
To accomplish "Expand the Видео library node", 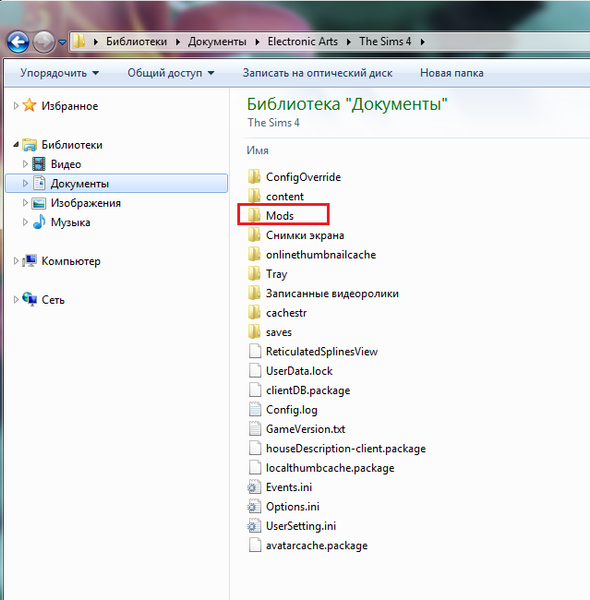I will coord(25,164).
